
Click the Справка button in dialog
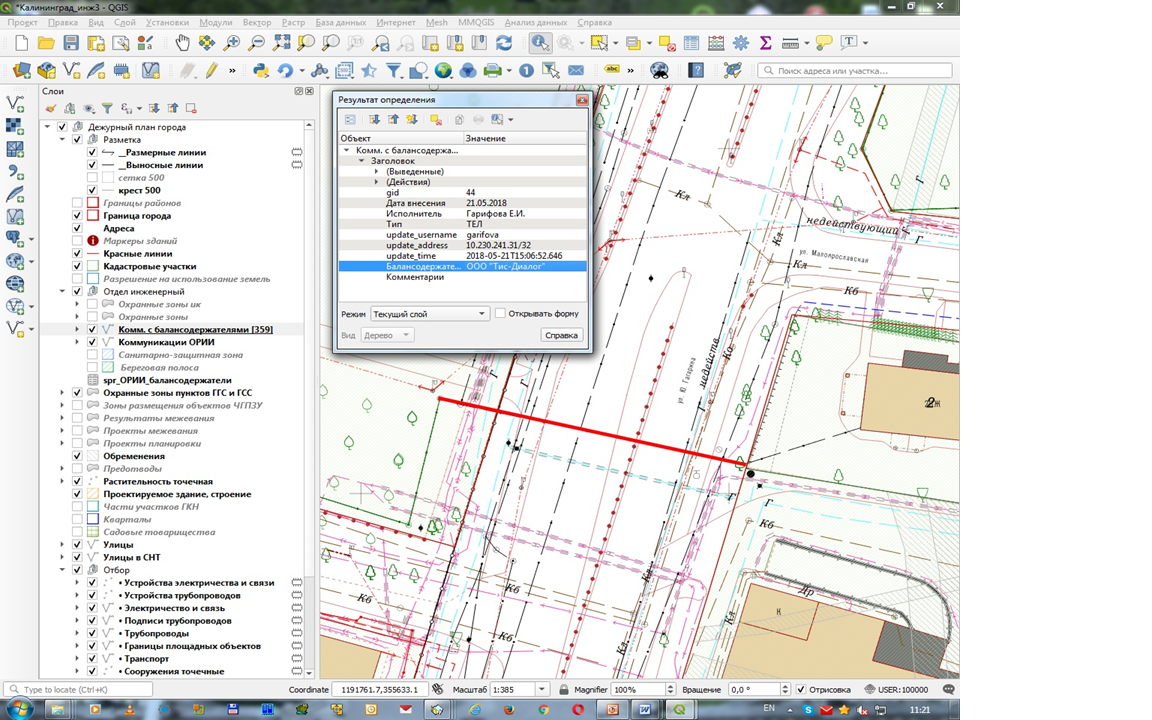pos(561,335)
